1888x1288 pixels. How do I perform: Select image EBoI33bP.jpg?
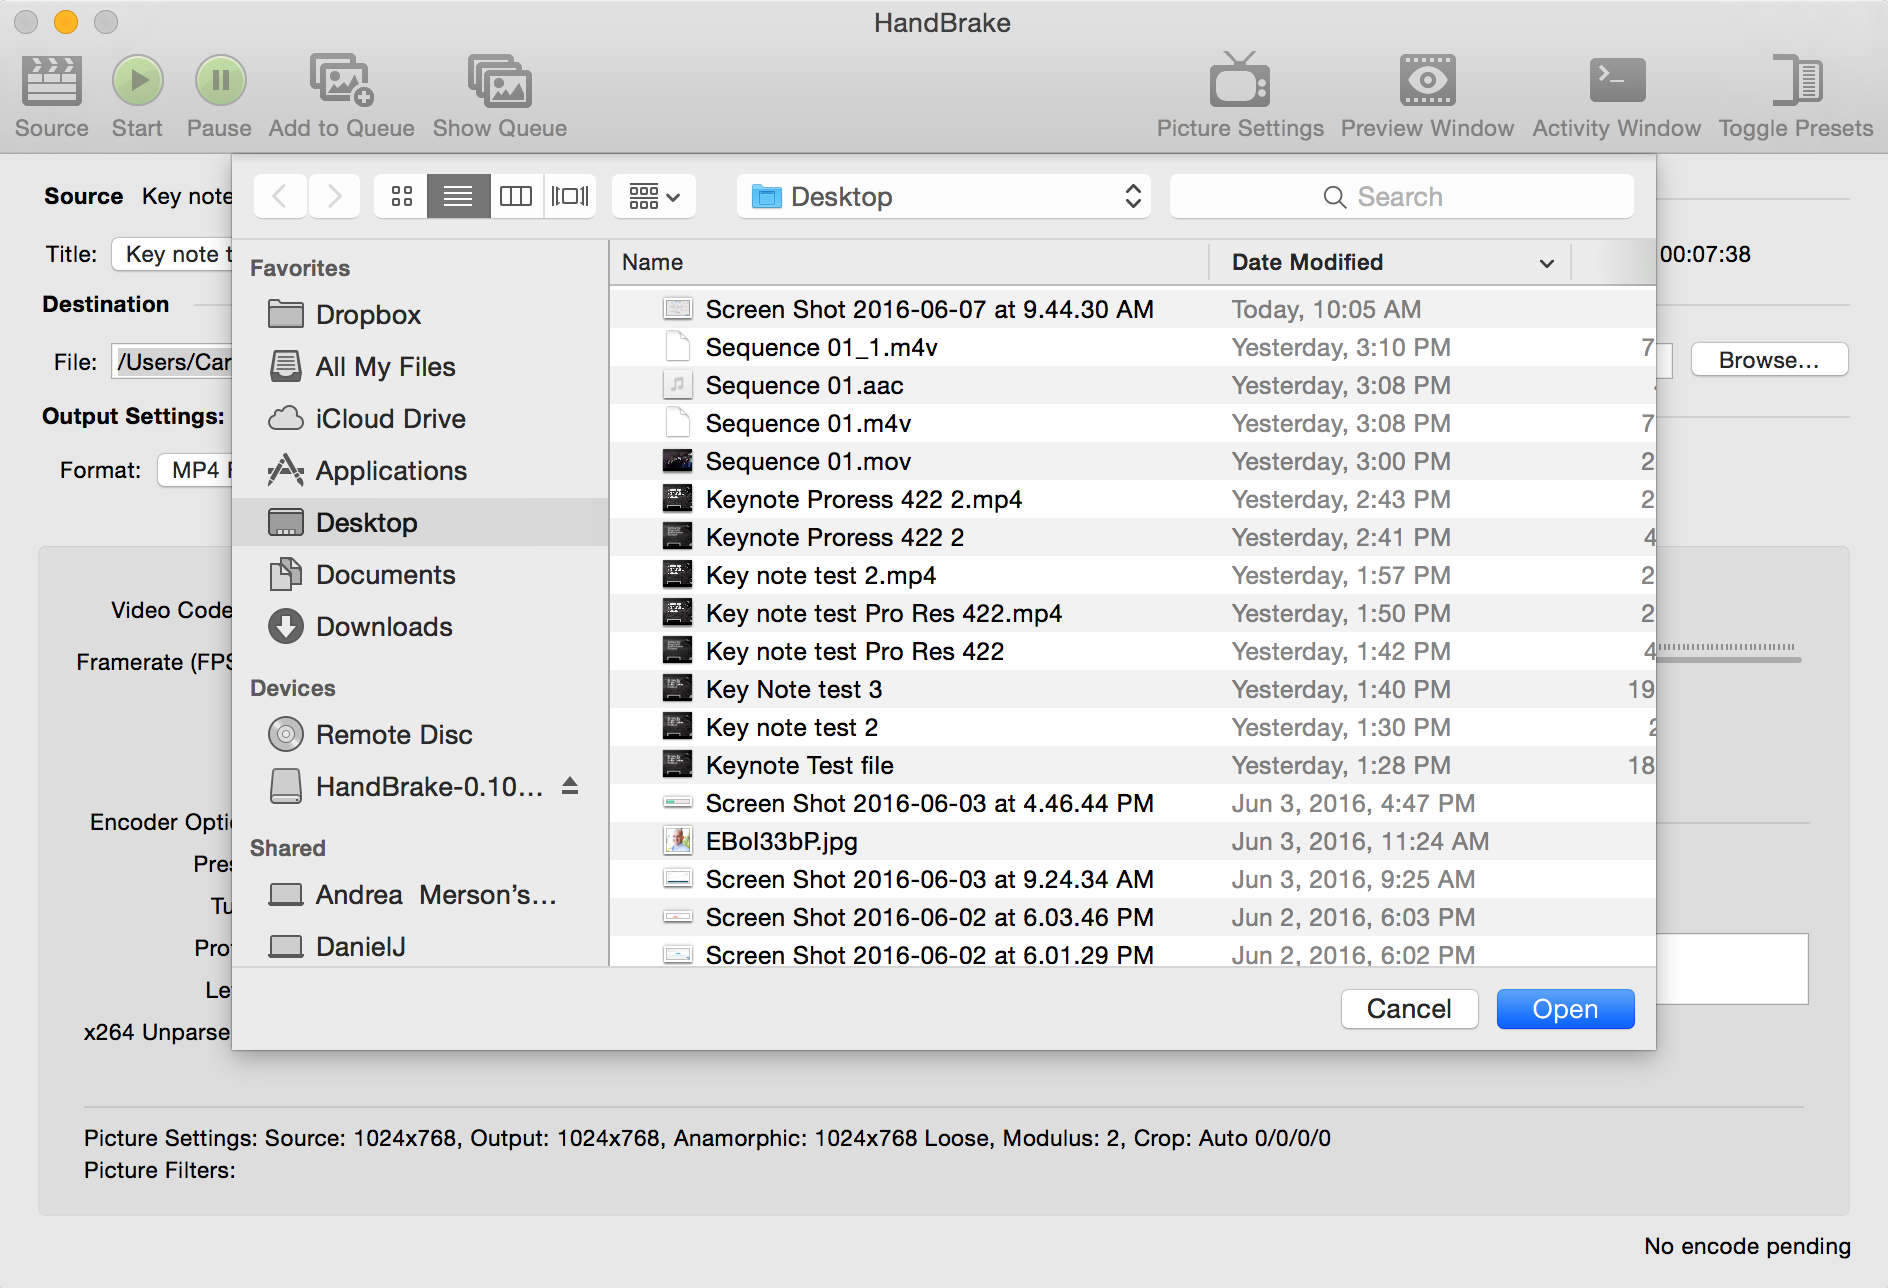tap(1132, 841)
